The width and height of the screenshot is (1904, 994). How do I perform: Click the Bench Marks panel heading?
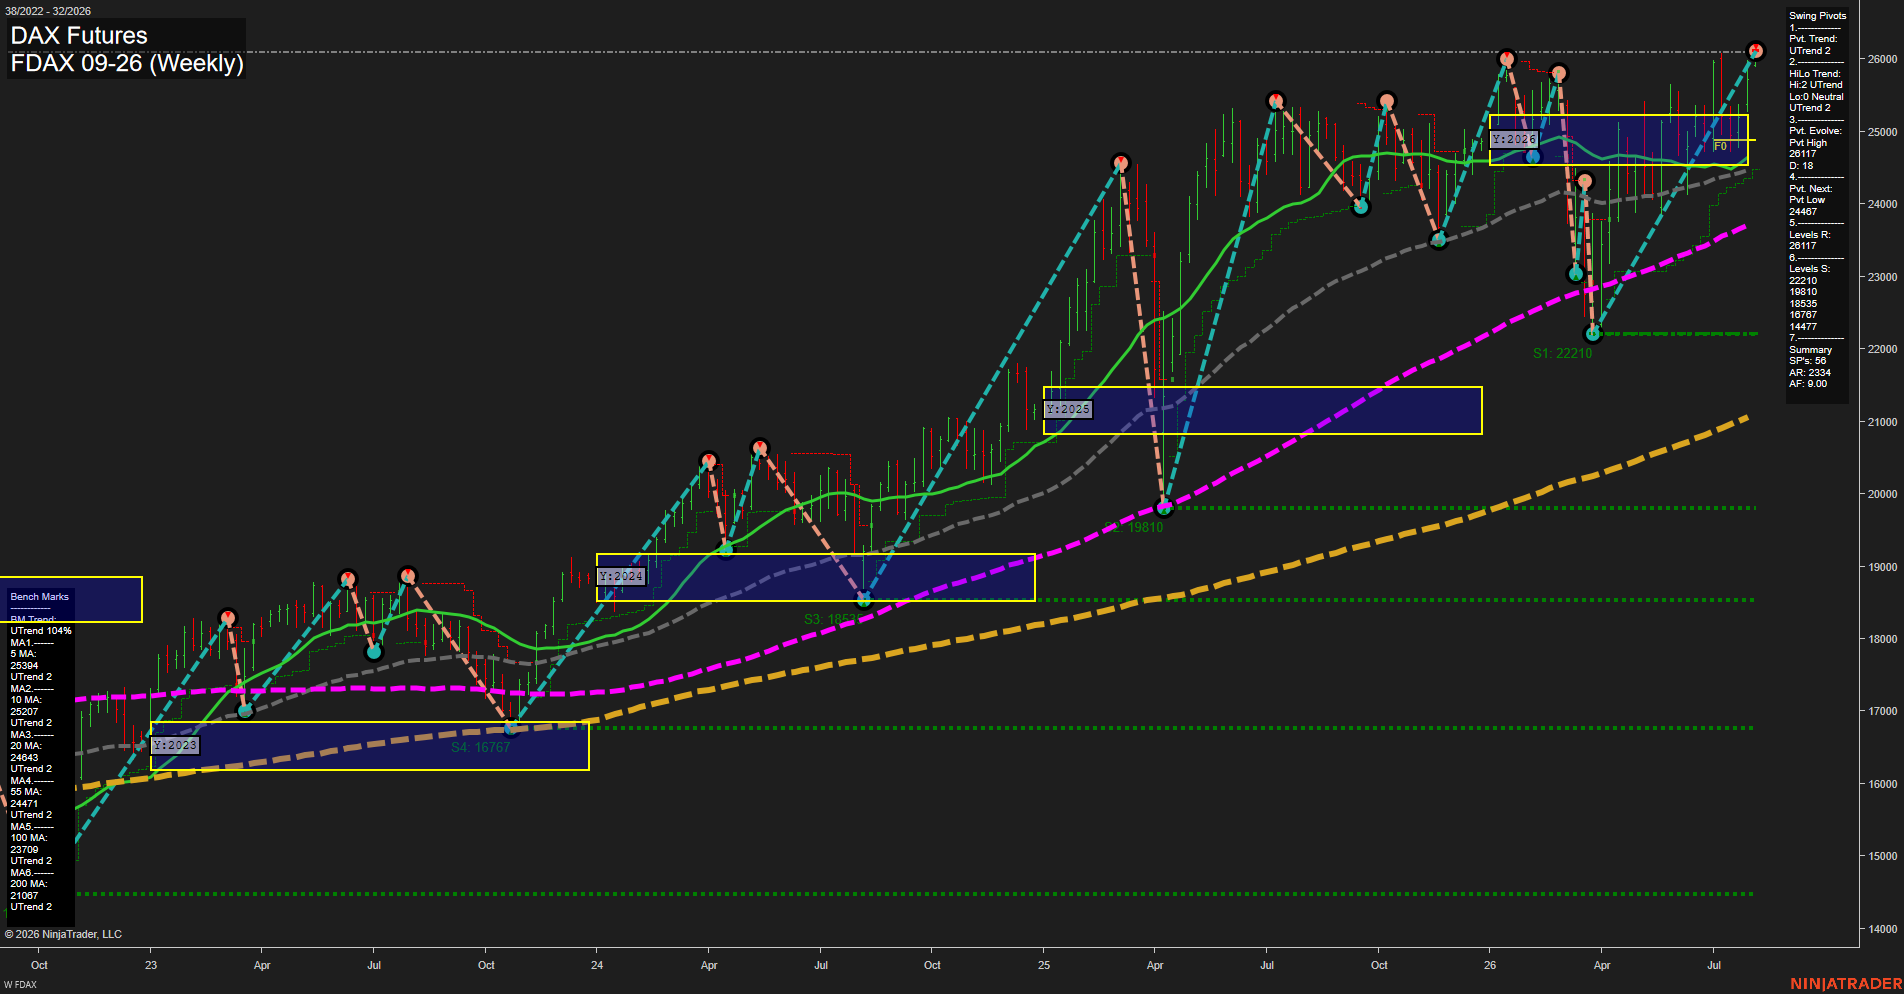pos(40,597)
